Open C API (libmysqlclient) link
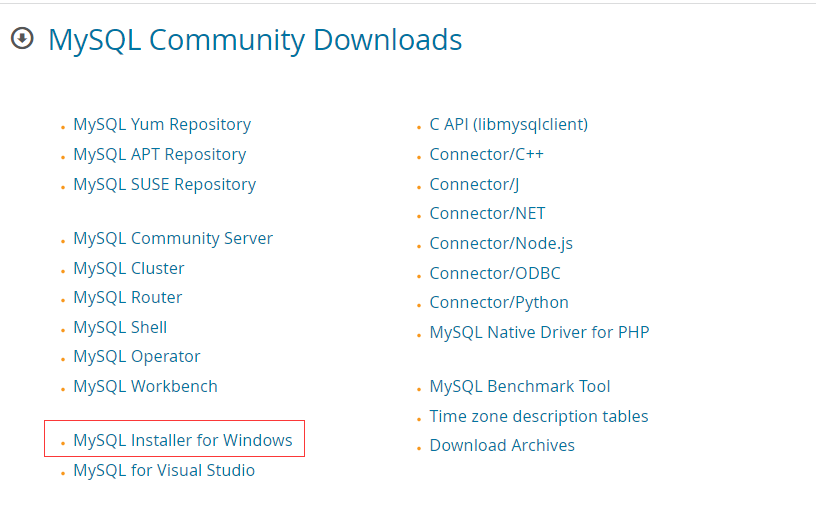Image resolution: width=816 pixels, height=526 pixels. [508, 125]
